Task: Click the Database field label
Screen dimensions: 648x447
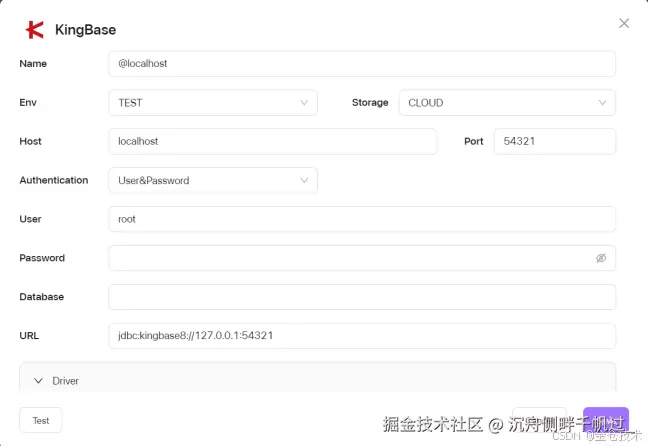Action: (x=41, y=297)
